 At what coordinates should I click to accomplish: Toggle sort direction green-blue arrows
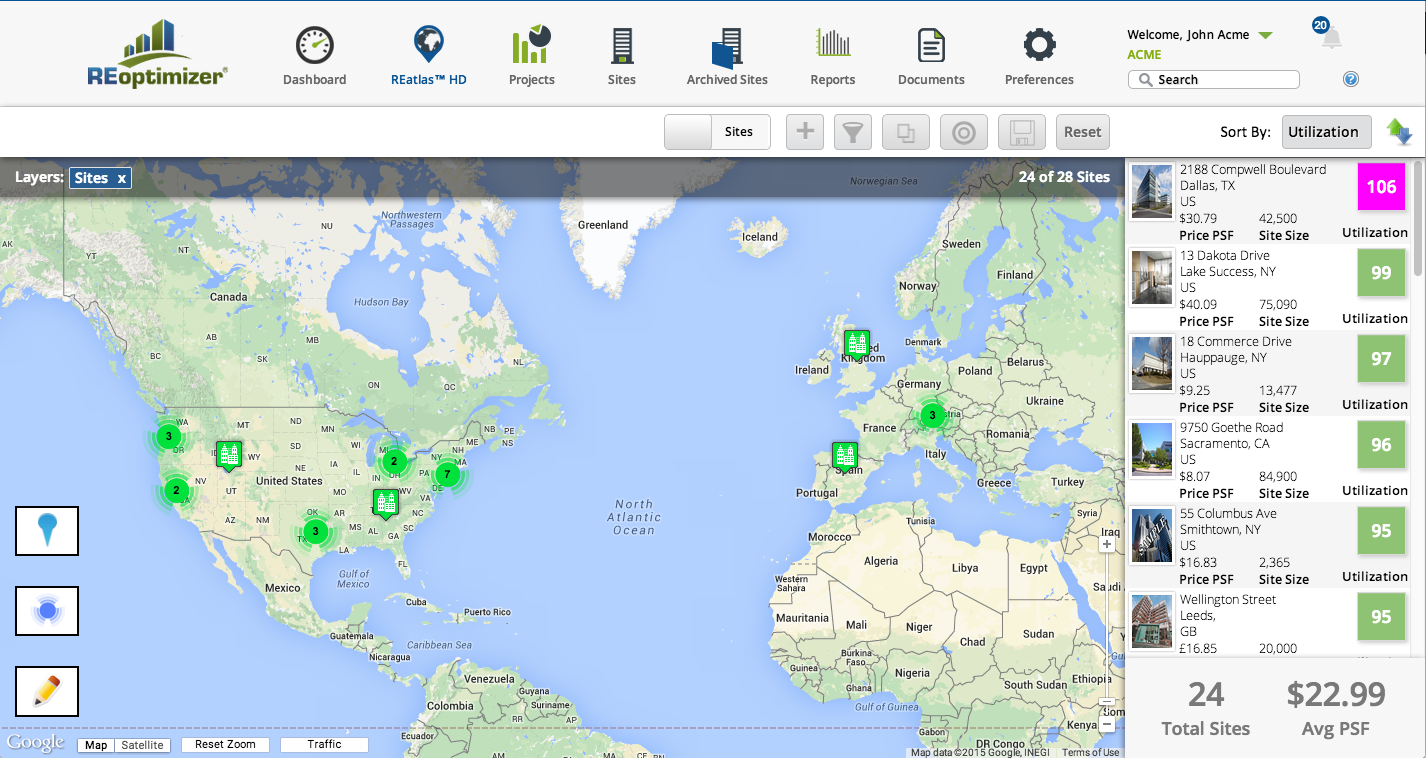point(1399,132)
